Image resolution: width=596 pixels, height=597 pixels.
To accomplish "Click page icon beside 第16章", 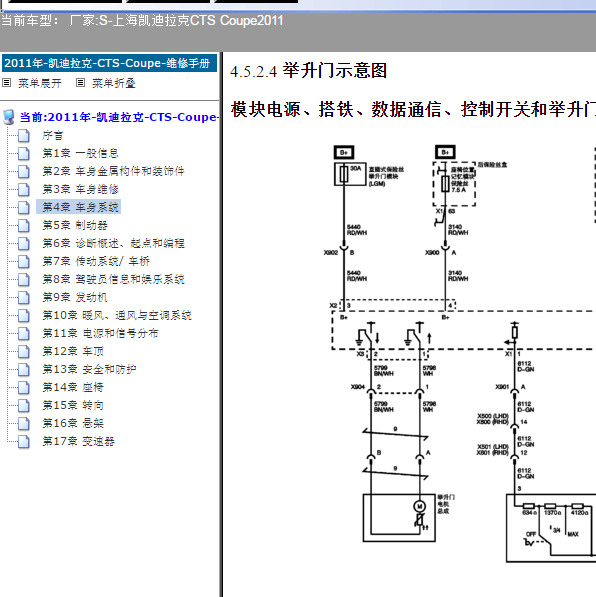I will coord(24,423).
